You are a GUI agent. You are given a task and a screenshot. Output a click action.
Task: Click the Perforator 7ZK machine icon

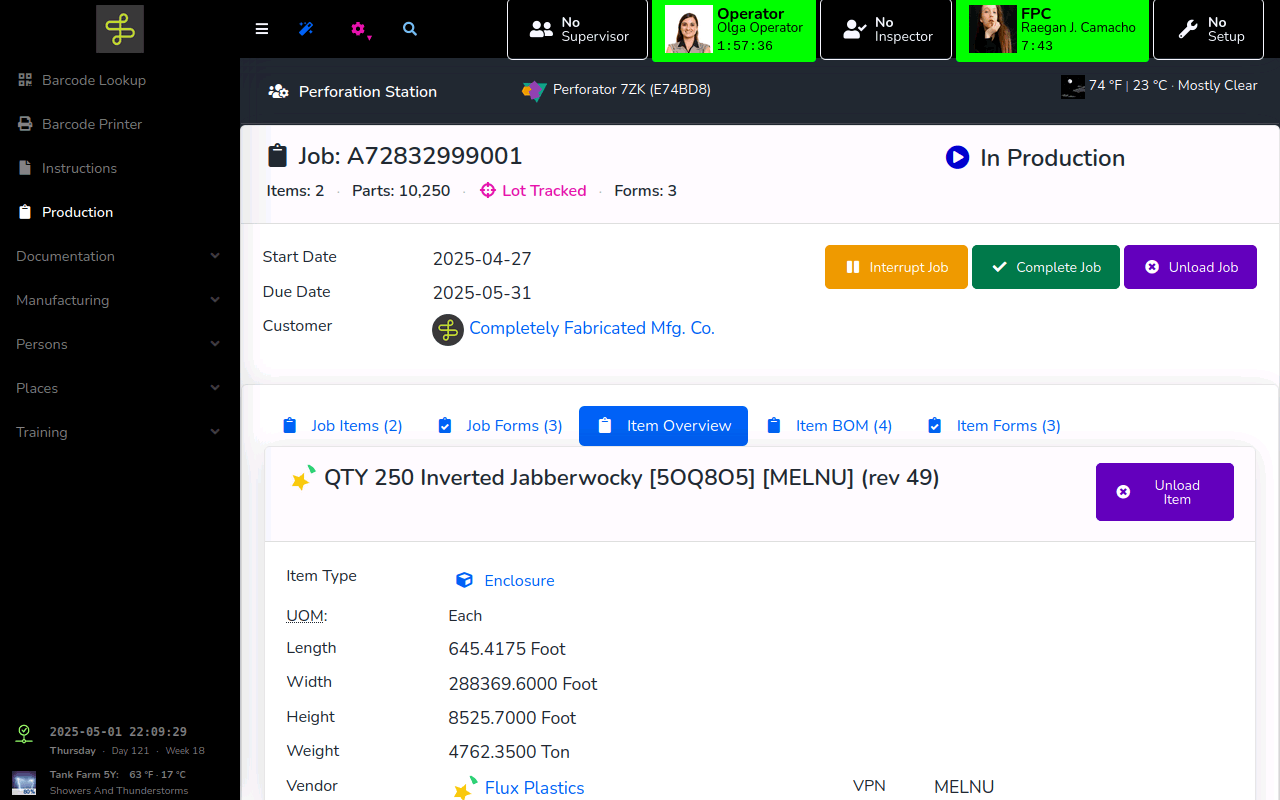click(534, 90)
